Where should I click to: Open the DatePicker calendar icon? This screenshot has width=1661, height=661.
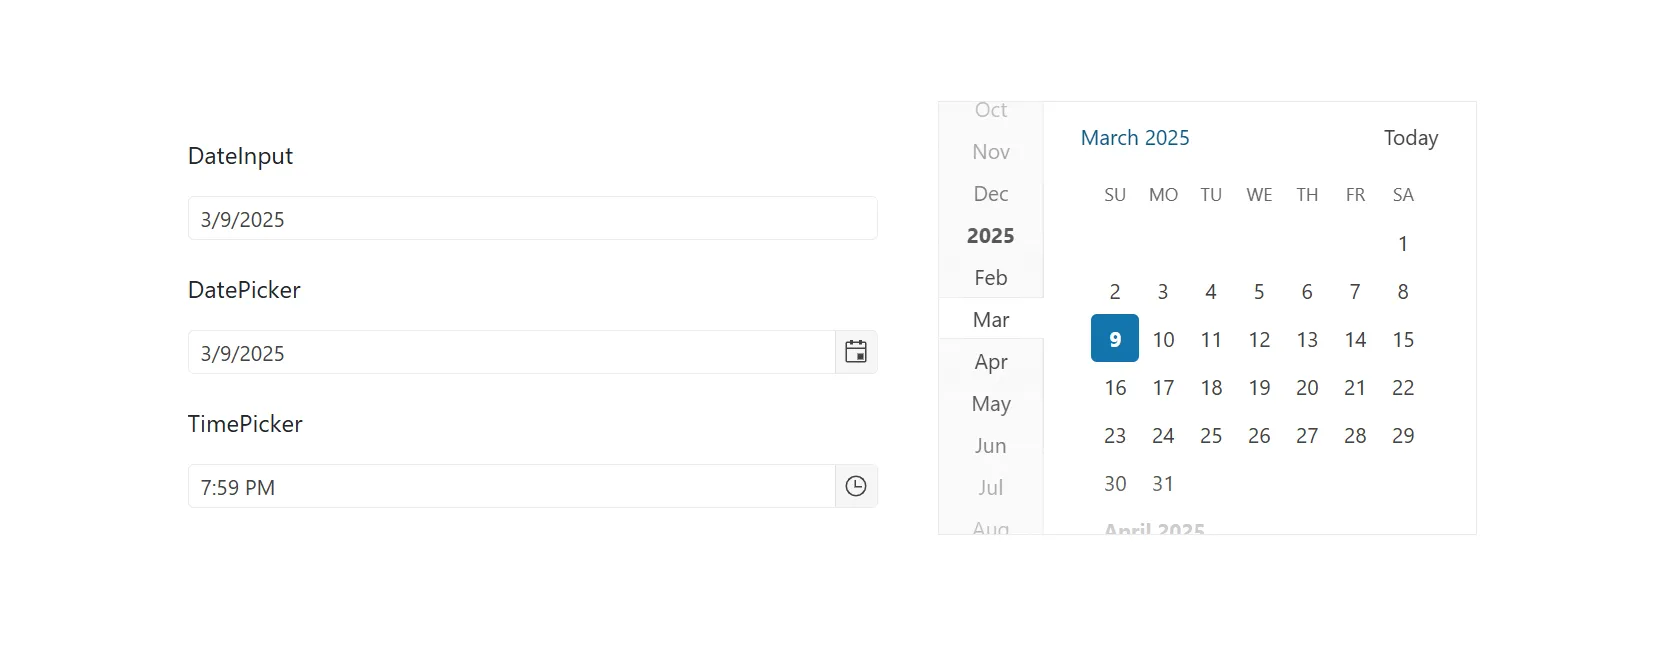coord(855,352)
